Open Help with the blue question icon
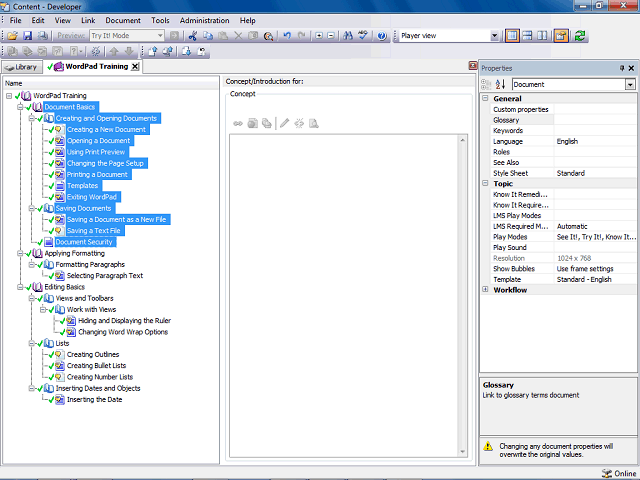This screenshot has height=480, width=640. tap(382, 36)
